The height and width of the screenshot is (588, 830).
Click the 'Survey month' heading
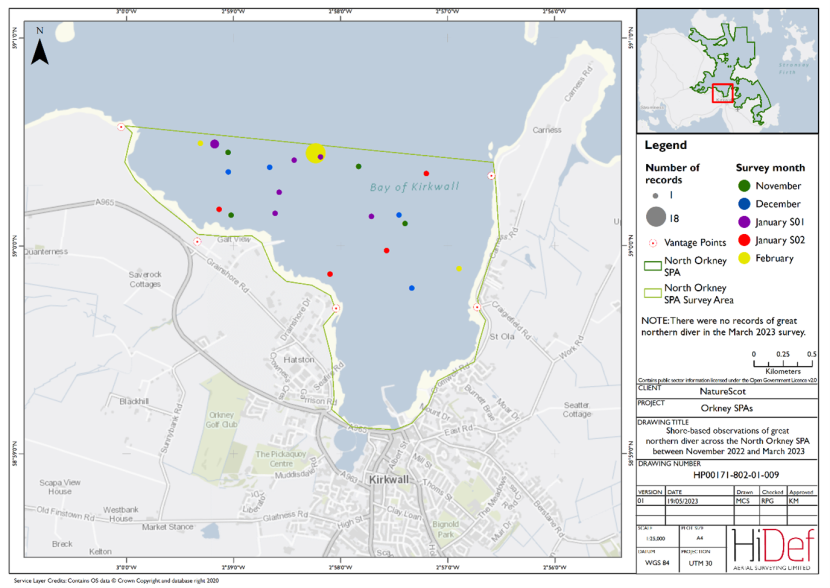point(770,168)
